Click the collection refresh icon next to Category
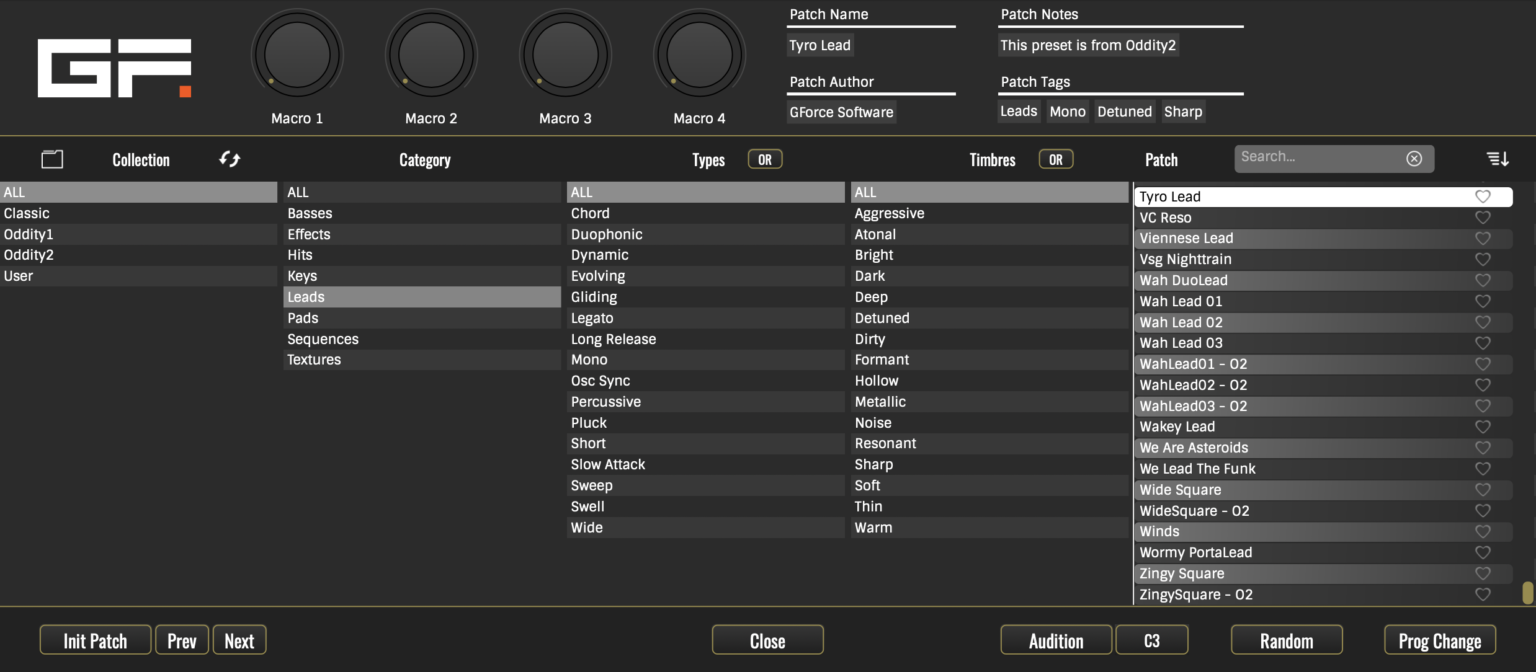 click(229, 158)
